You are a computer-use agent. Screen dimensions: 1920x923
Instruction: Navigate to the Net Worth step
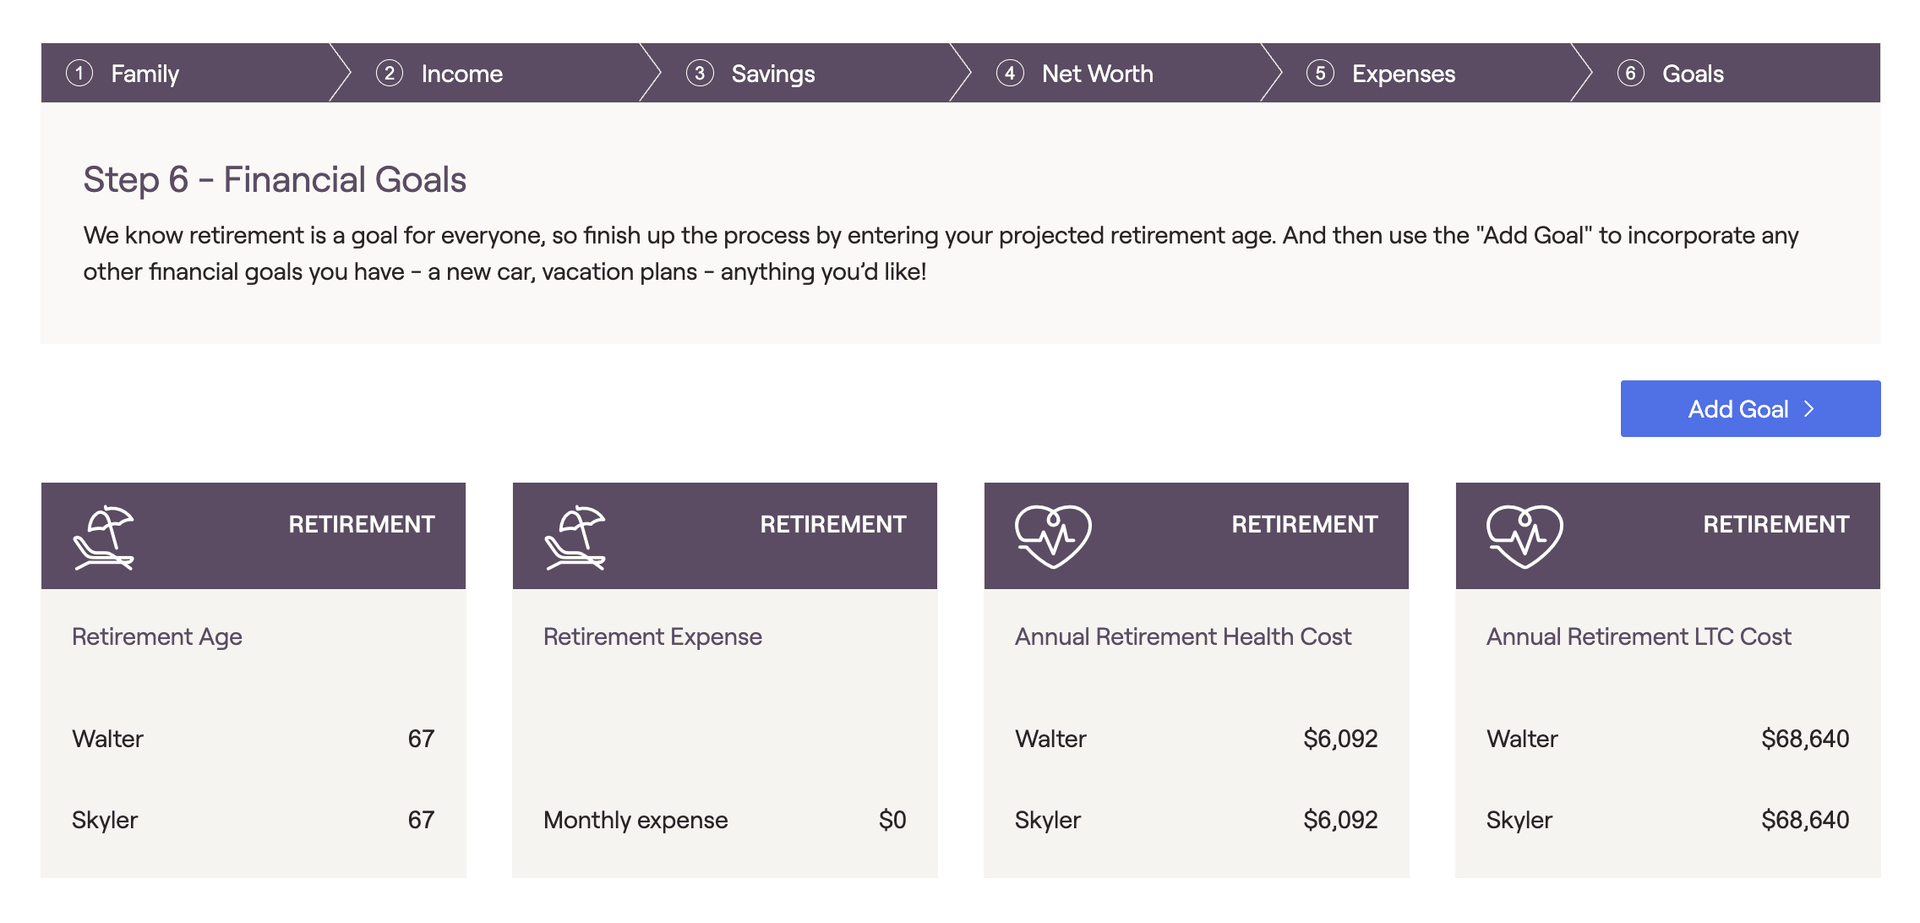pyautogui.click(x=1097, y=74)
